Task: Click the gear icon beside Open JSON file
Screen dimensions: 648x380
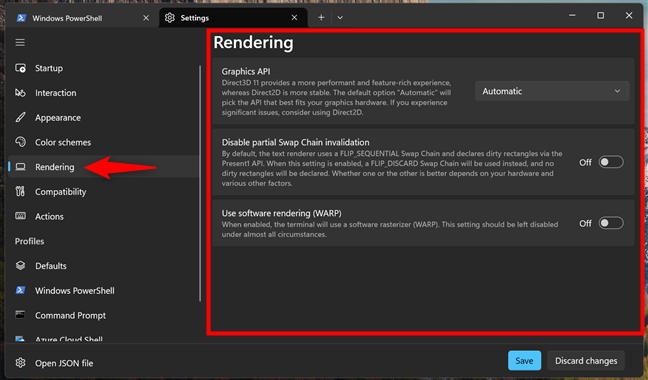Action: coord(20,363)
